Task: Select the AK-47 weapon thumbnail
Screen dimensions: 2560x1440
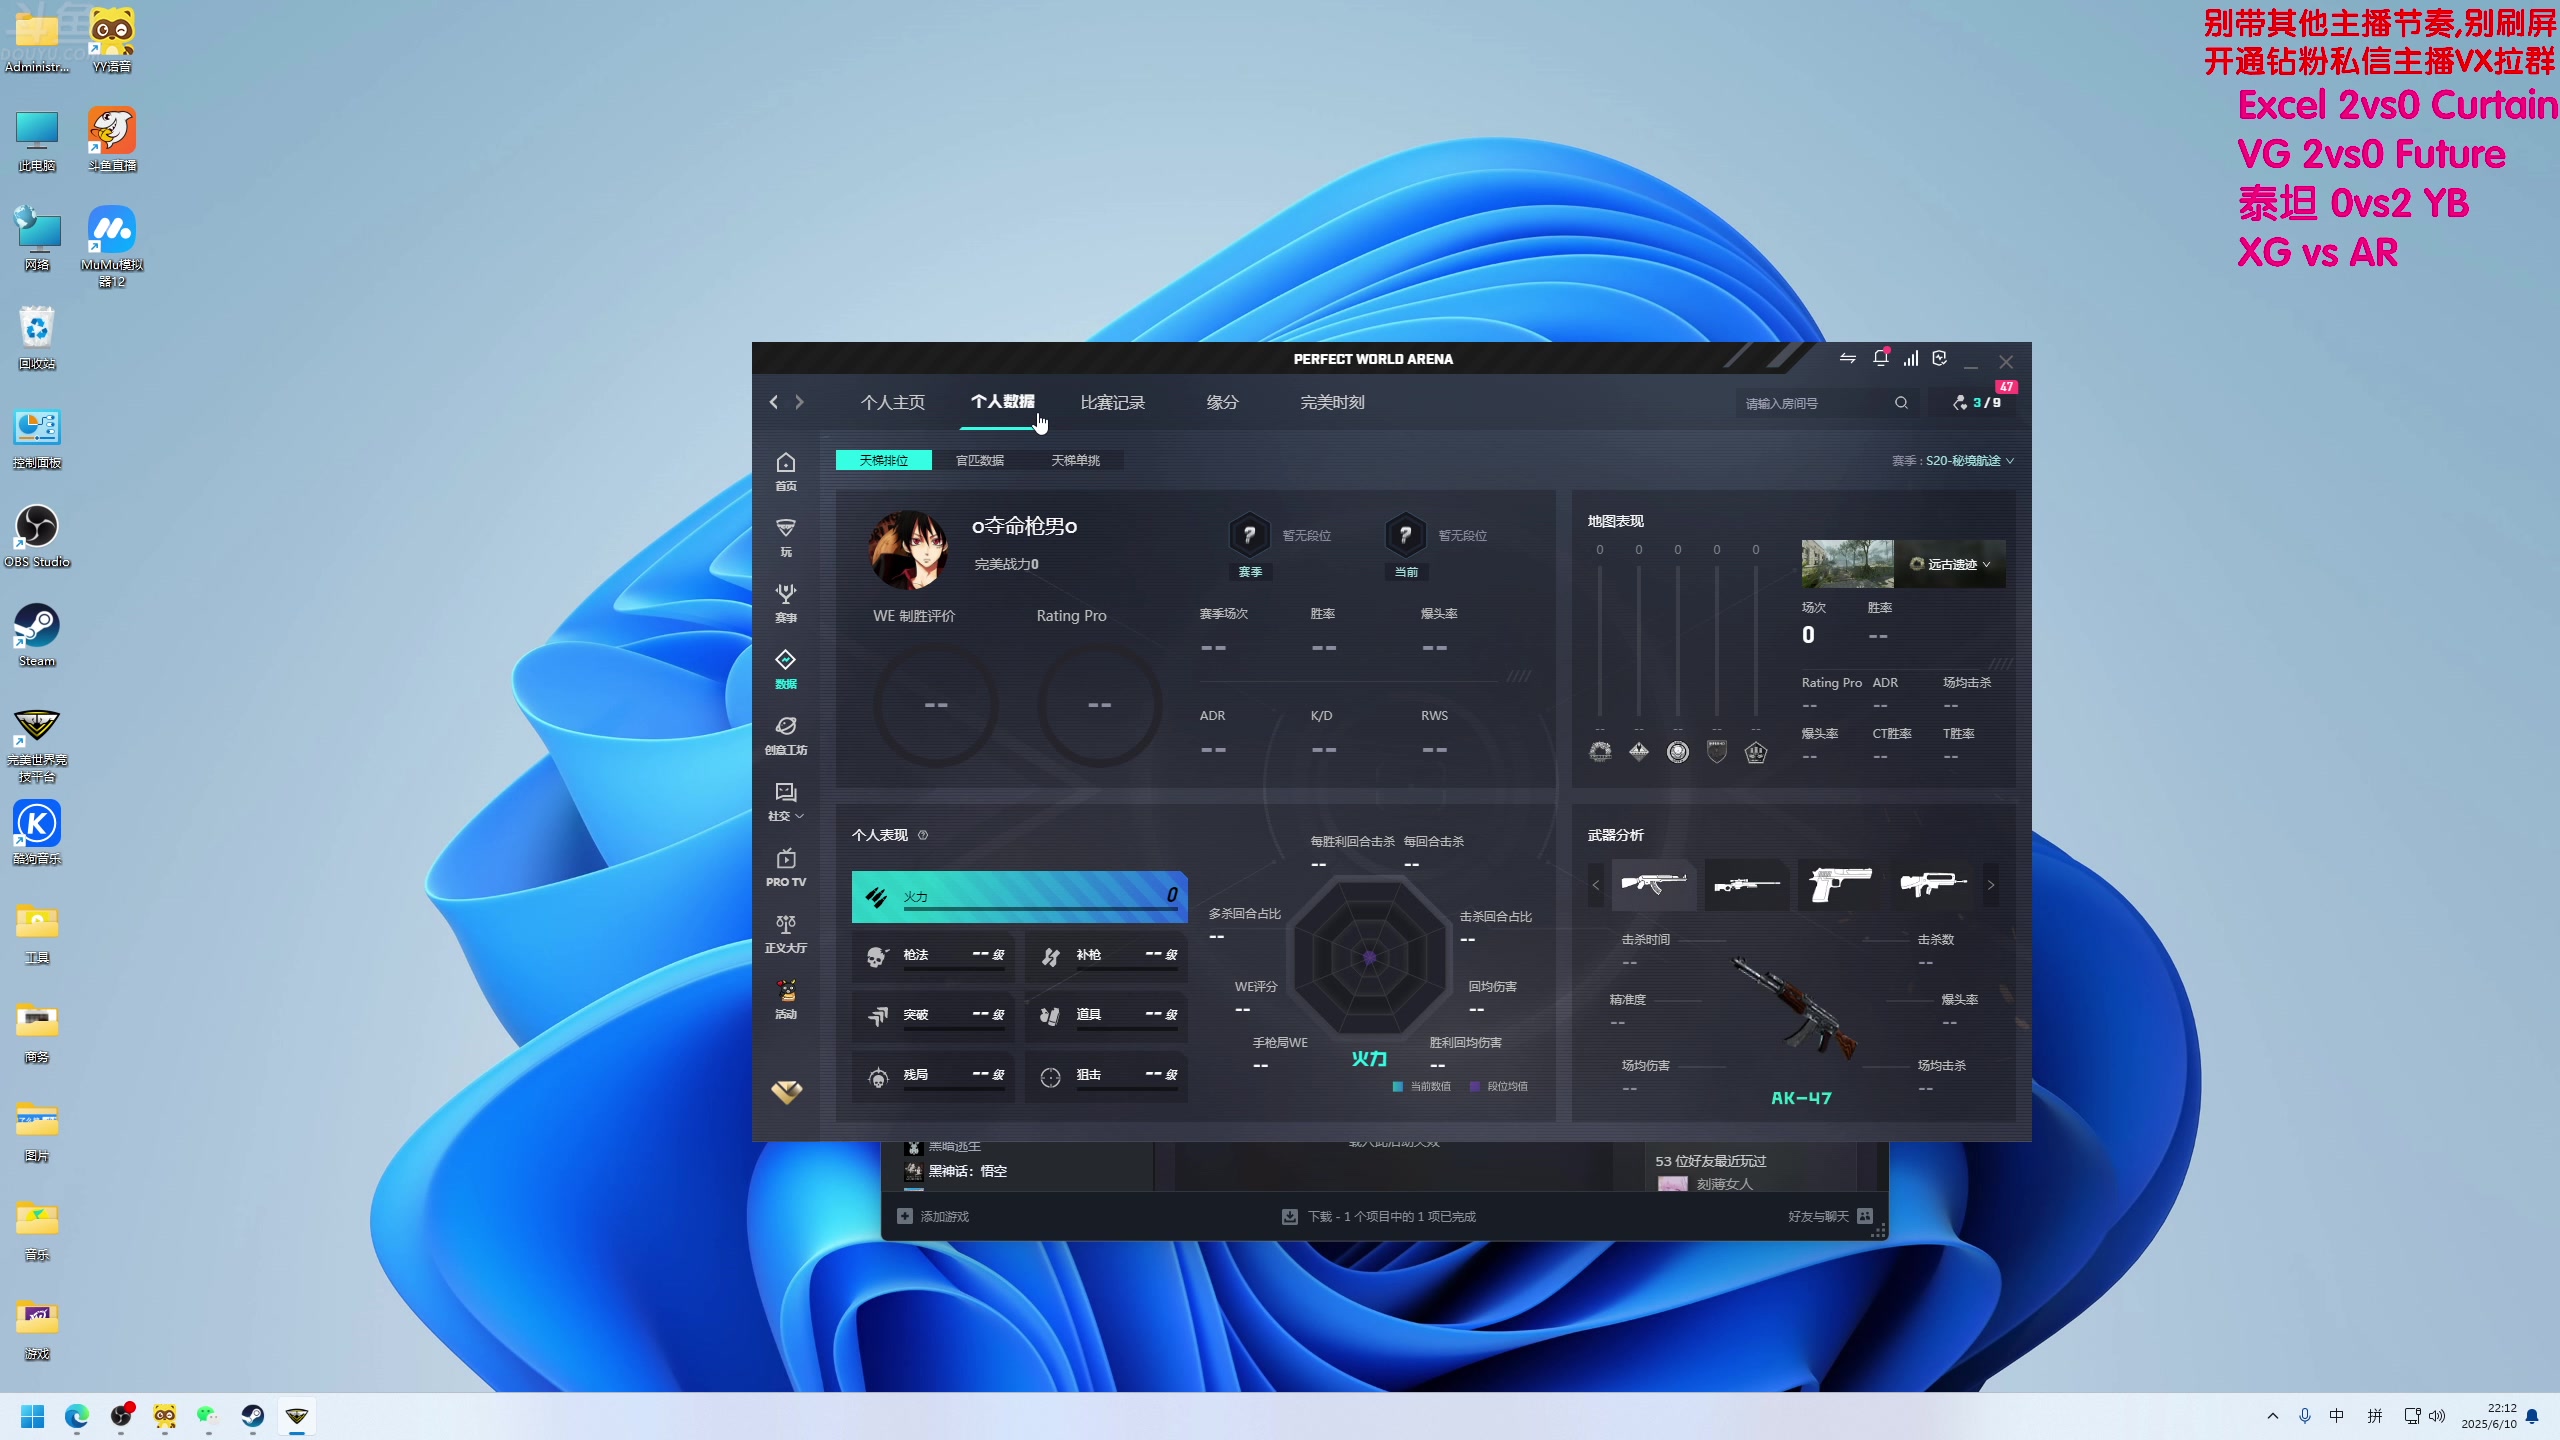Action: coord(1654,884)
